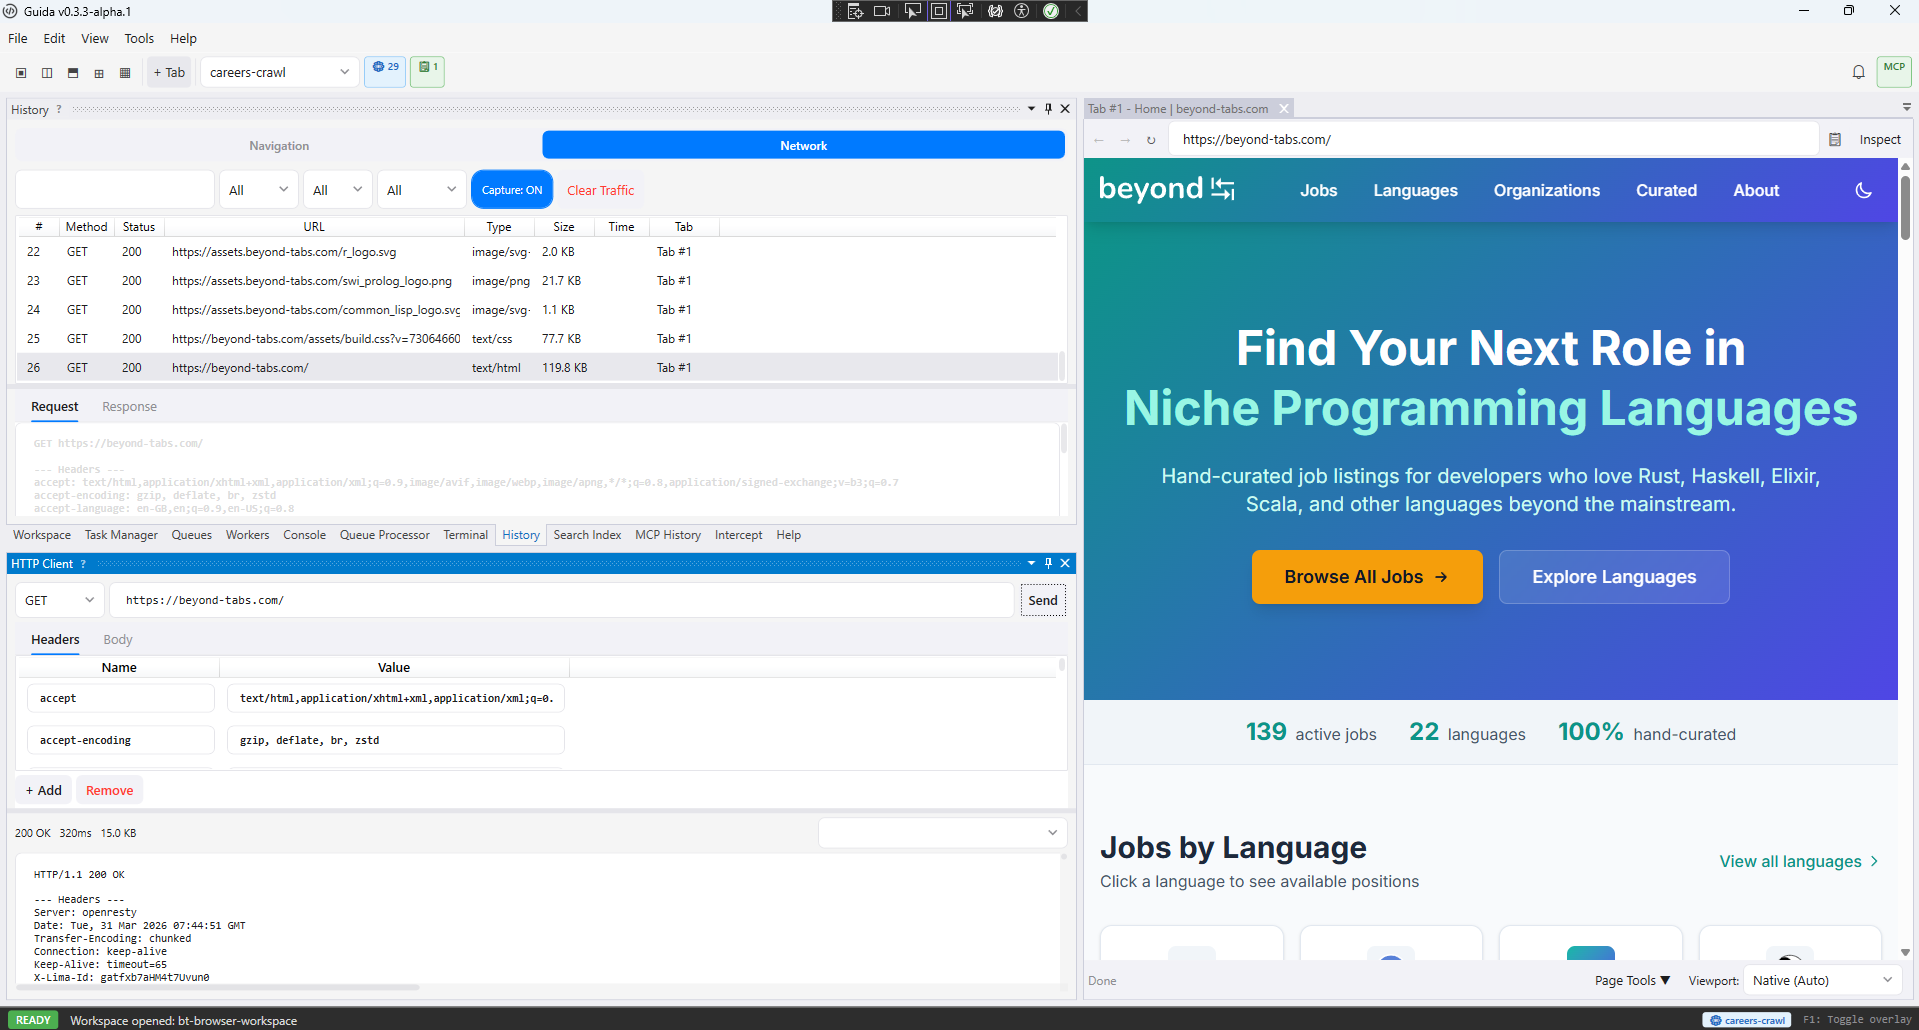Click + Add header button
The image size is (1919, 1030).
44,790
